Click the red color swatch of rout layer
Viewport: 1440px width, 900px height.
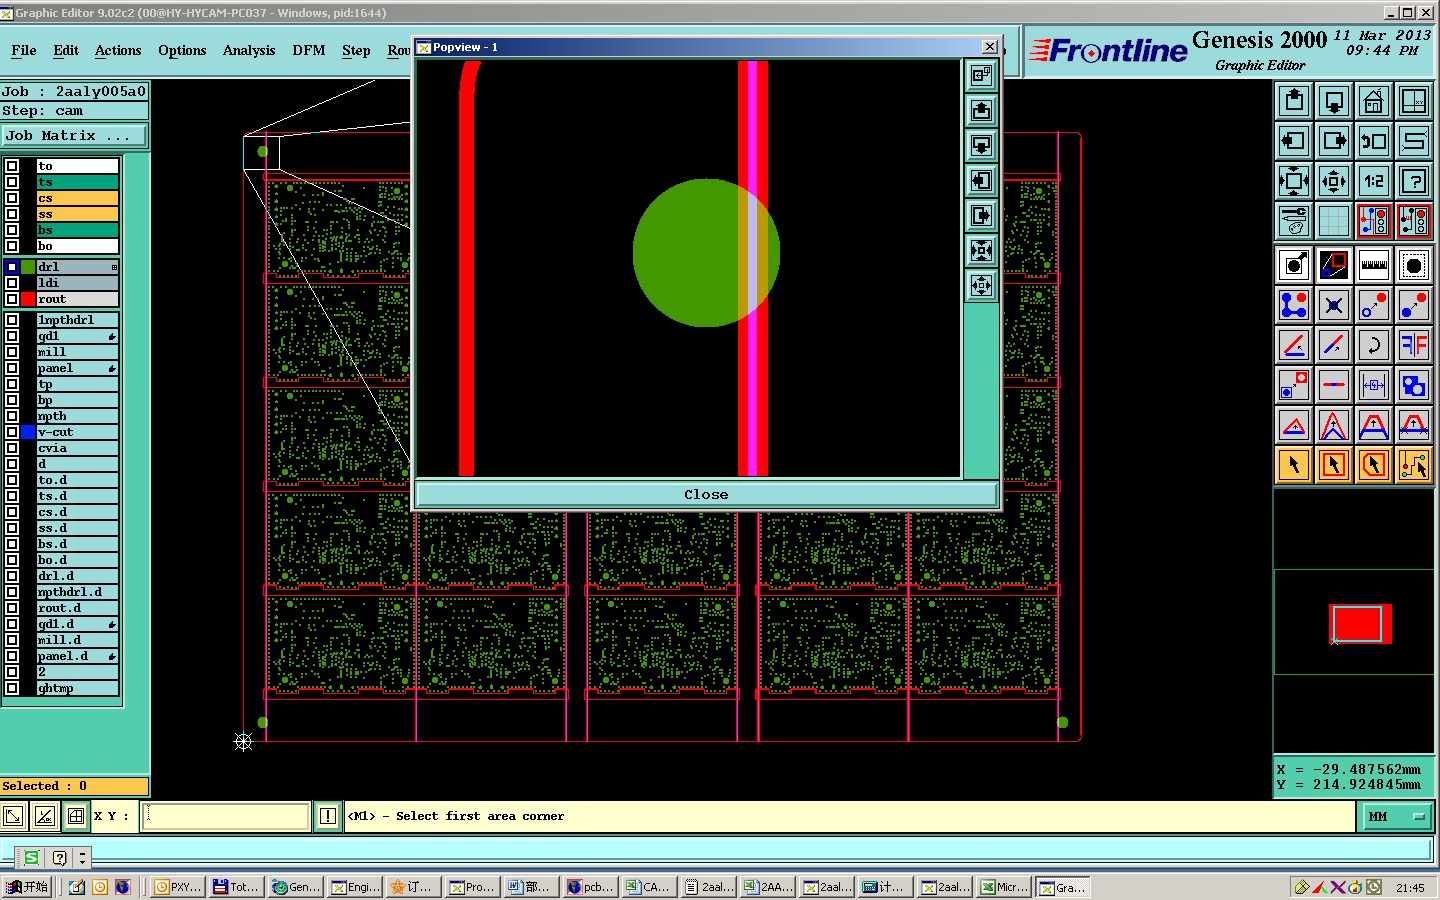[28, 299]
